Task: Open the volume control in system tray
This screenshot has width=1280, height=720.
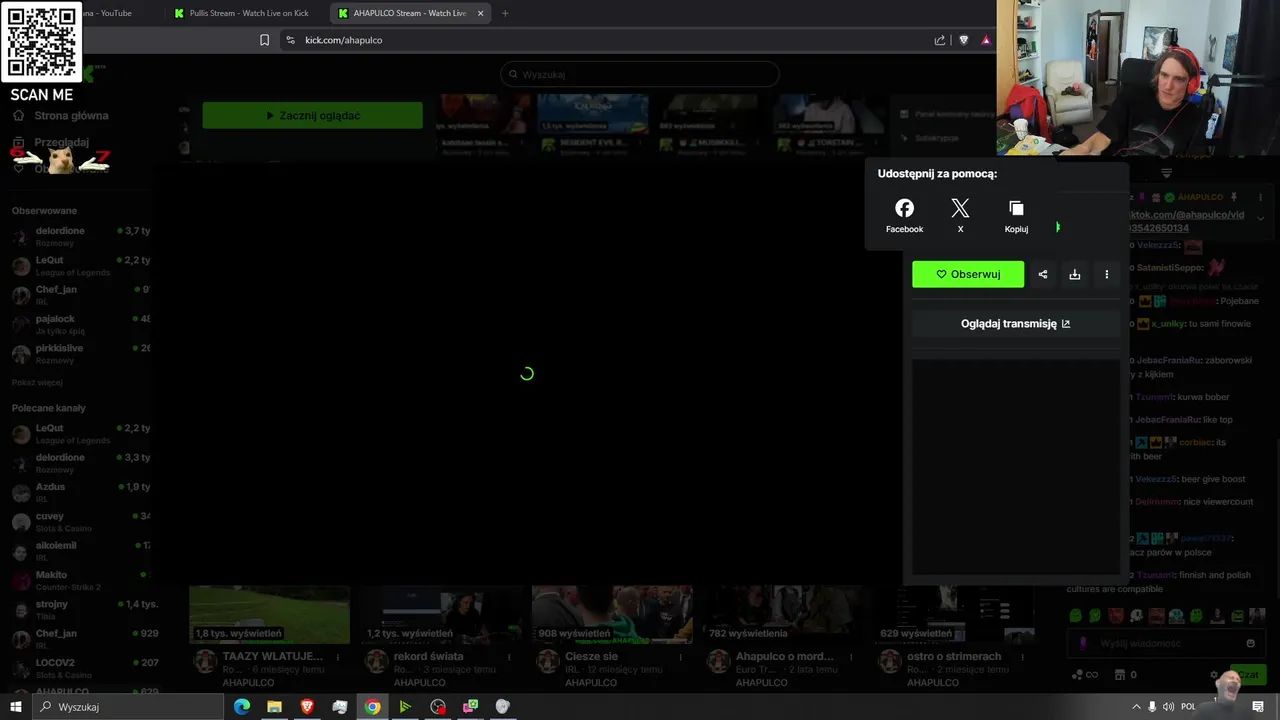Action: [x=1168, y=707]
